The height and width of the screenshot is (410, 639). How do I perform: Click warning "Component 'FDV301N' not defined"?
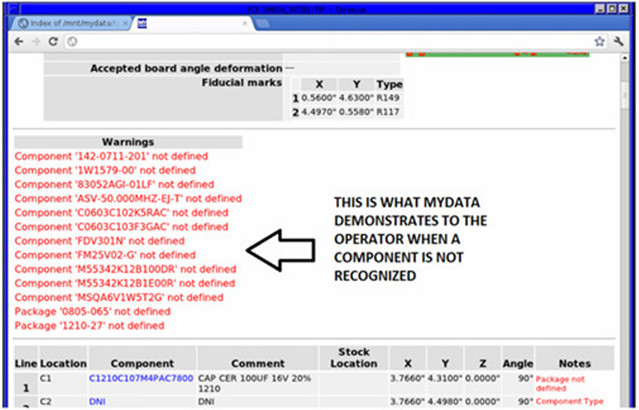[100, 241]
